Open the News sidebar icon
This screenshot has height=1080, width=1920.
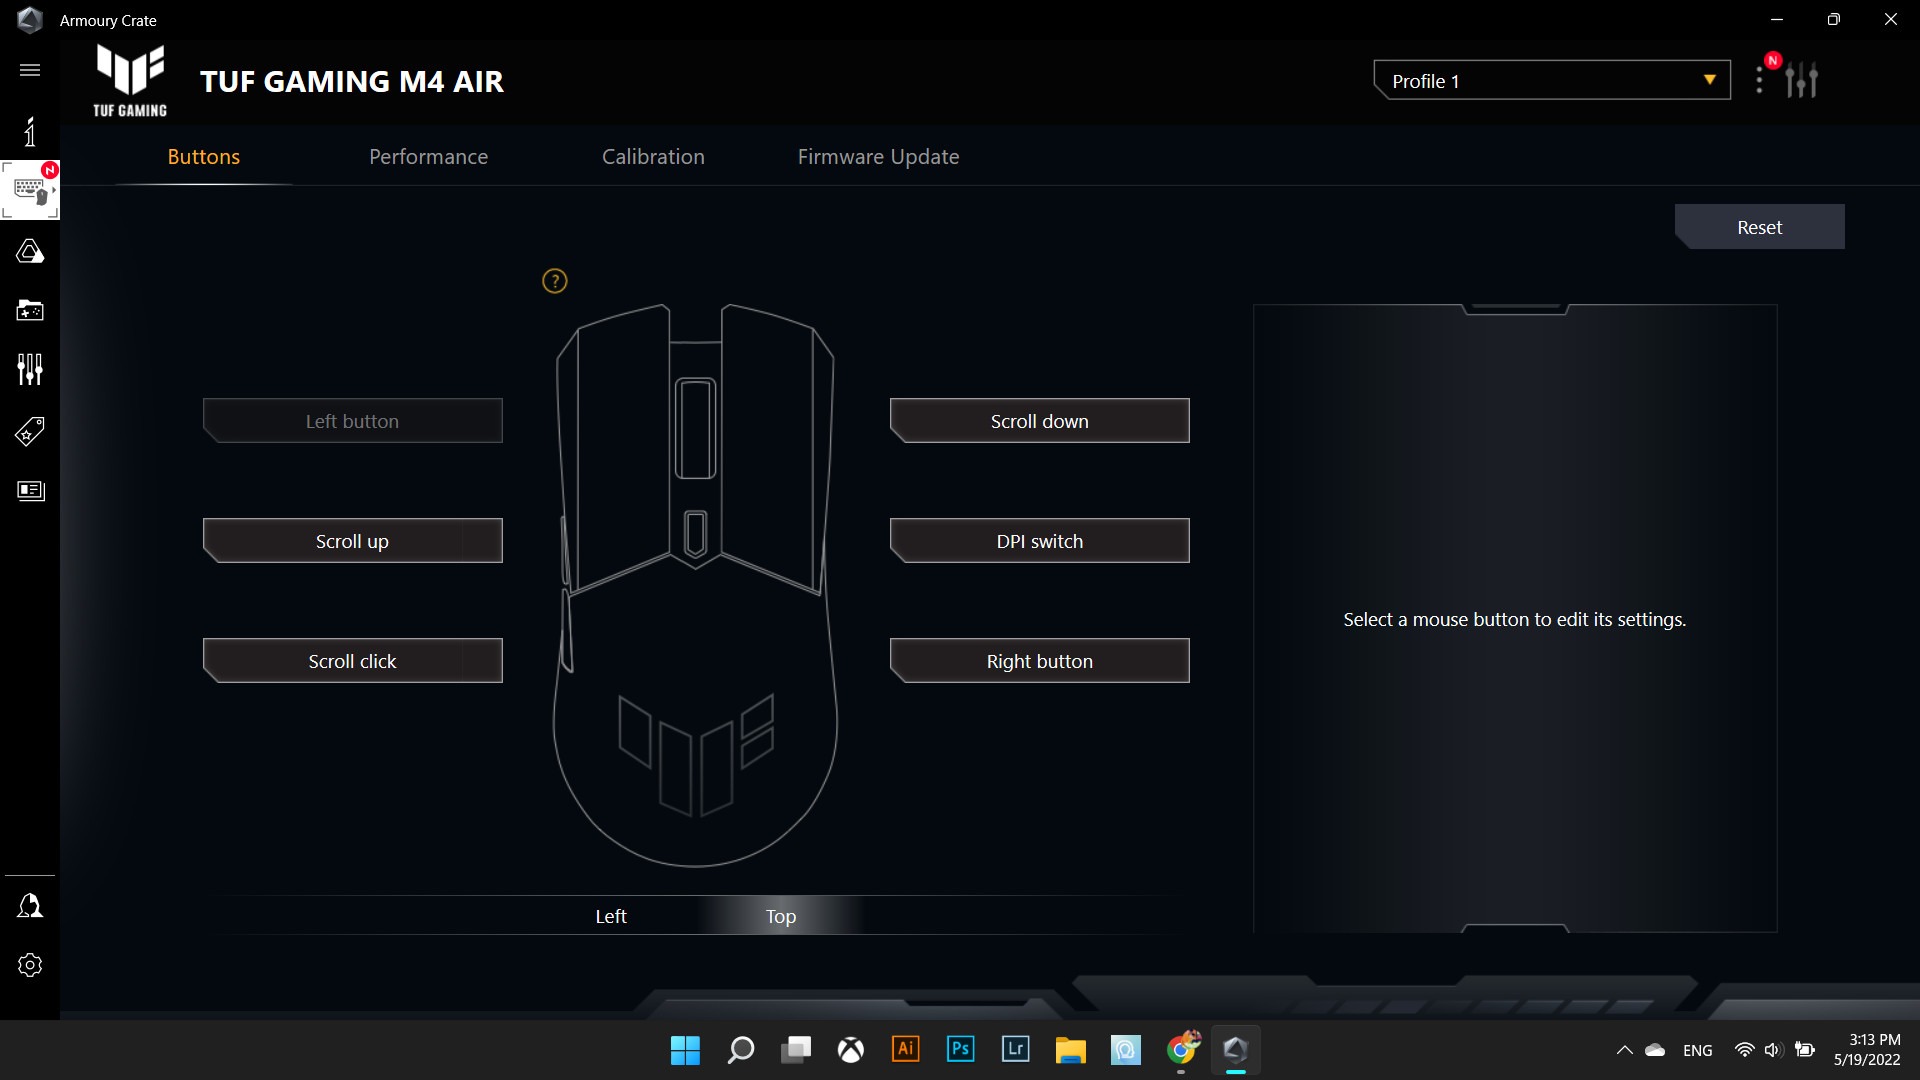coord(31,490)
